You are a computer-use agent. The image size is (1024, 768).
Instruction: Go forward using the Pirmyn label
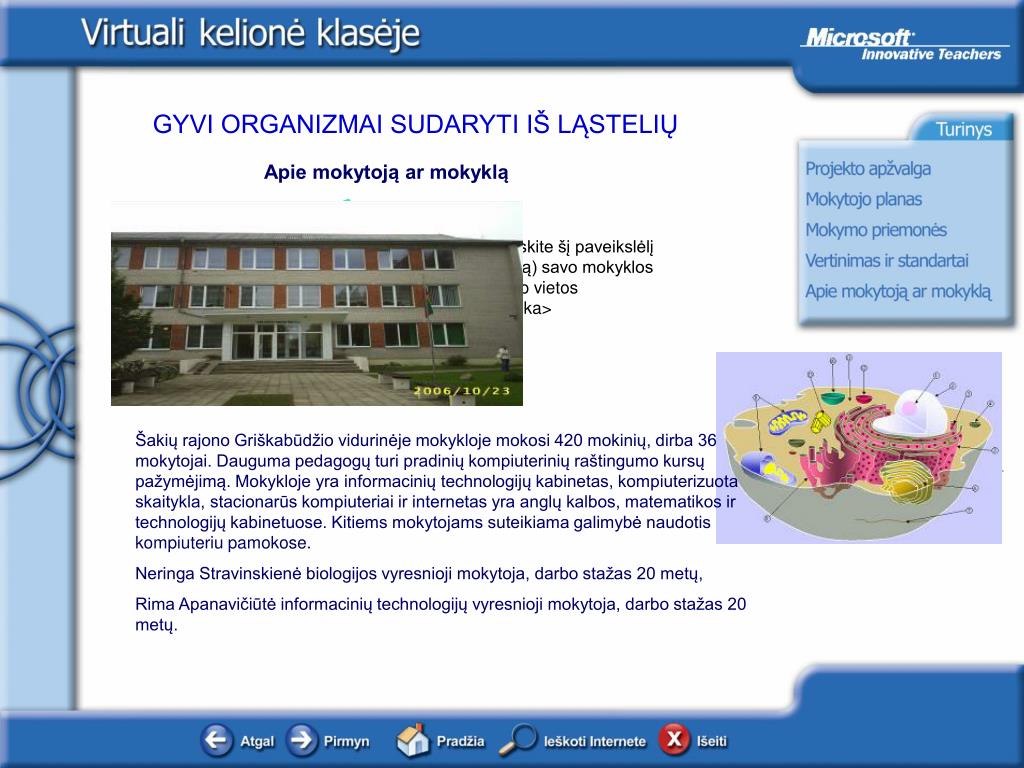click(x=346, y=742)
